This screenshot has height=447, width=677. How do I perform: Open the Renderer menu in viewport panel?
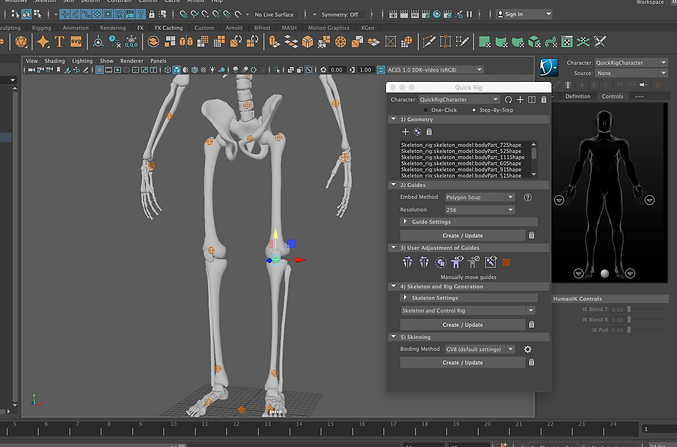(132, 61)
